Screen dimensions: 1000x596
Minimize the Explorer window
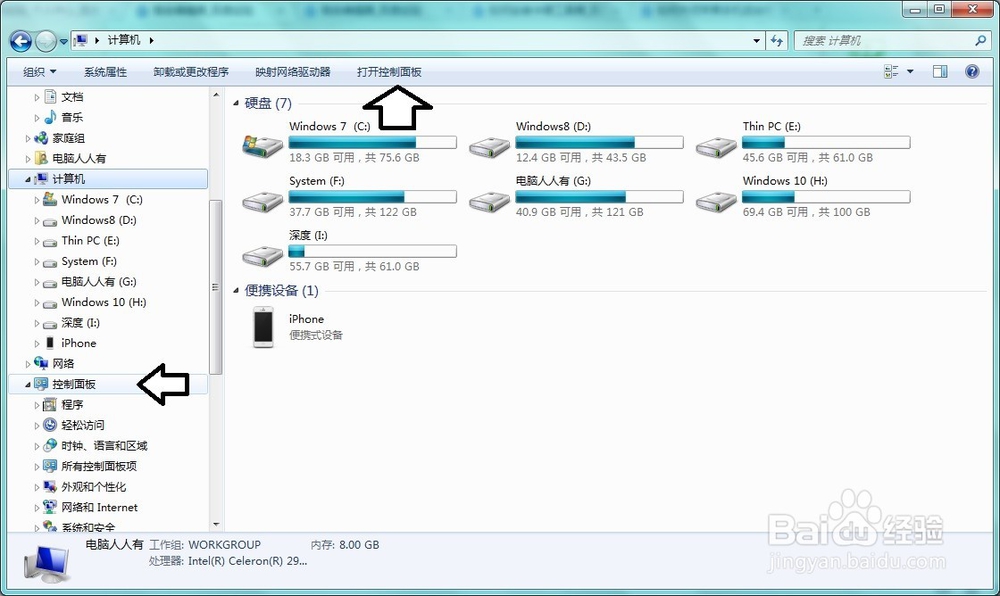click(x=915, y=10)
